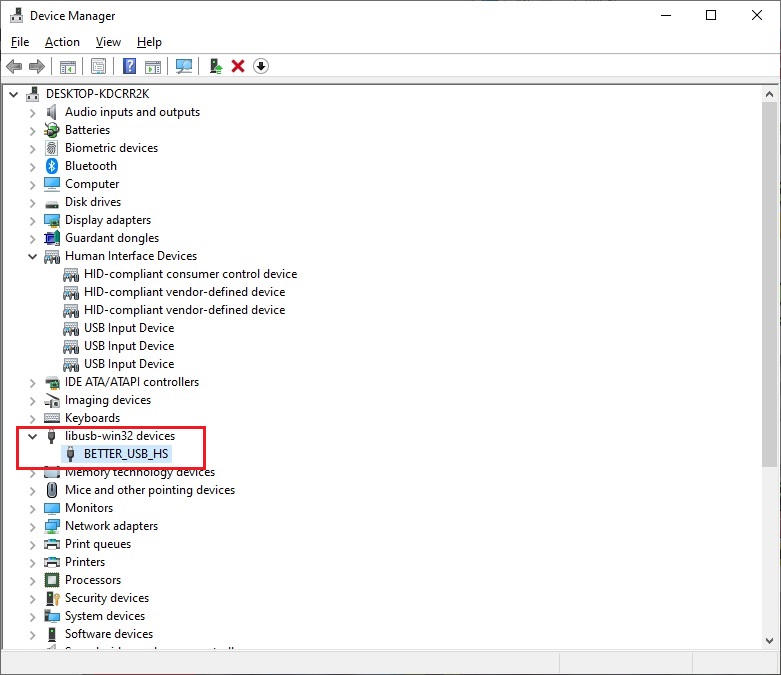Select DESKTOP-KDCRR2K computer name
The width and height of the screenshot is (781, 675).
[x=98, y=94]
